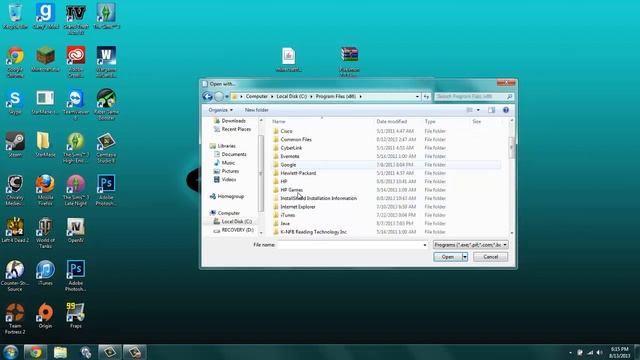Expand the Organize menu

click(220, 110)
